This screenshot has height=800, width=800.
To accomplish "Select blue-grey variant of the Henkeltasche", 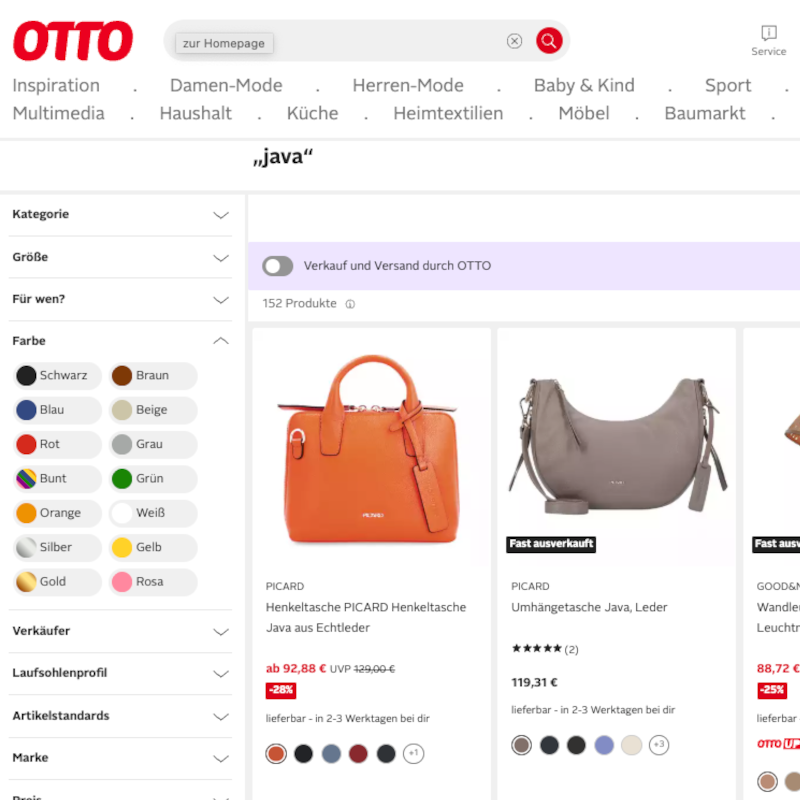I will tap(331, 754).
